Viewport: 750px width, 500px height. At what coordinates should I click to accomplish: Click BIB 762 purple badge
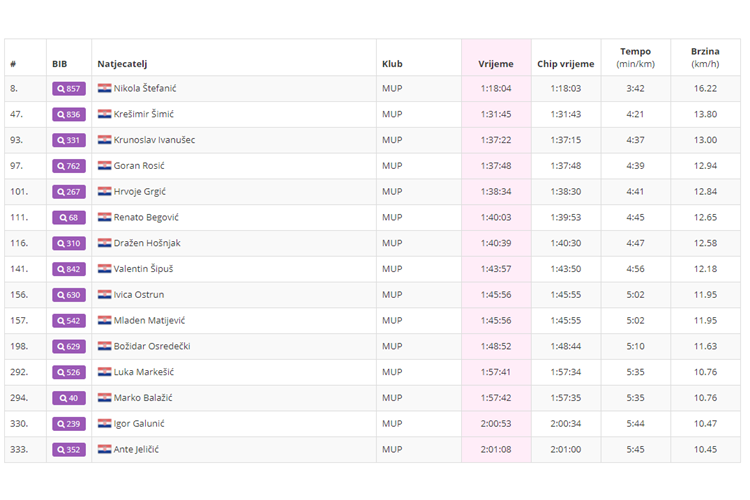[69, 166]
